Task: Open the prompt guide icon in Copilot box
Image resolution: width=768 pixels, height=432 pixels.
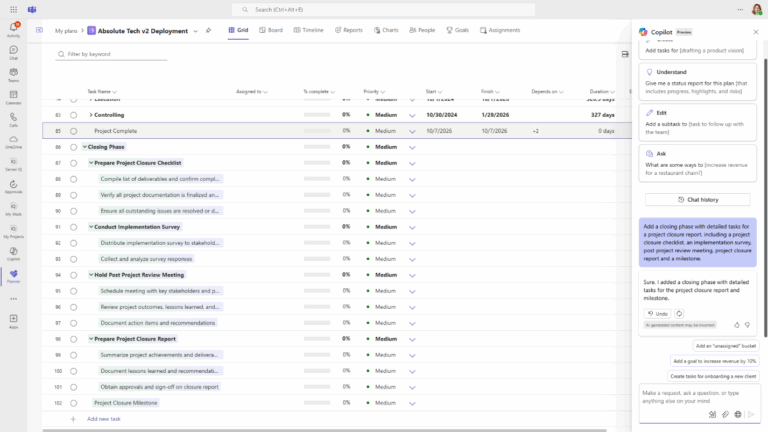Action: 712,414
